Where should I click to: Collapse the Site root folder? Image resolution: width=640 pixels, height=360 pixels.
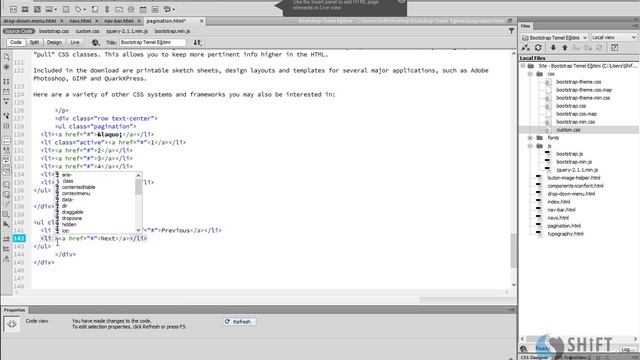point(523,66)
